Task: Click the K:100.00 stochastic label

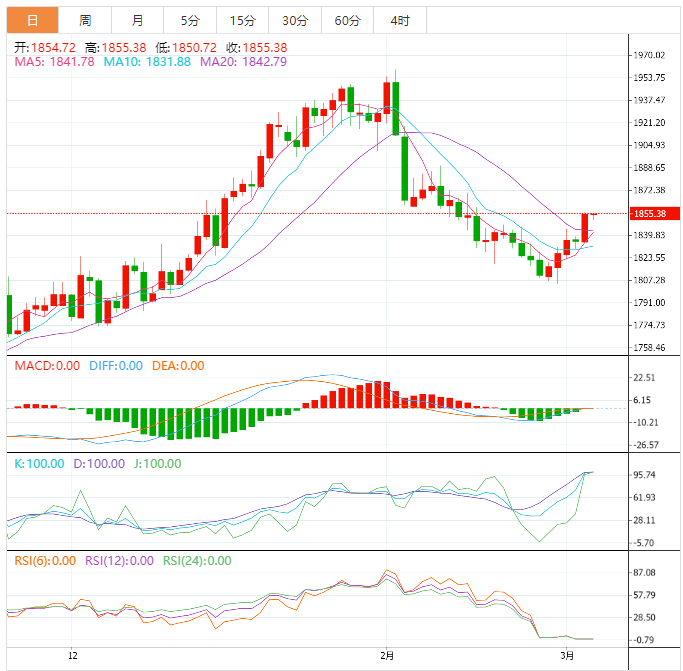Action: coord(36,463)
